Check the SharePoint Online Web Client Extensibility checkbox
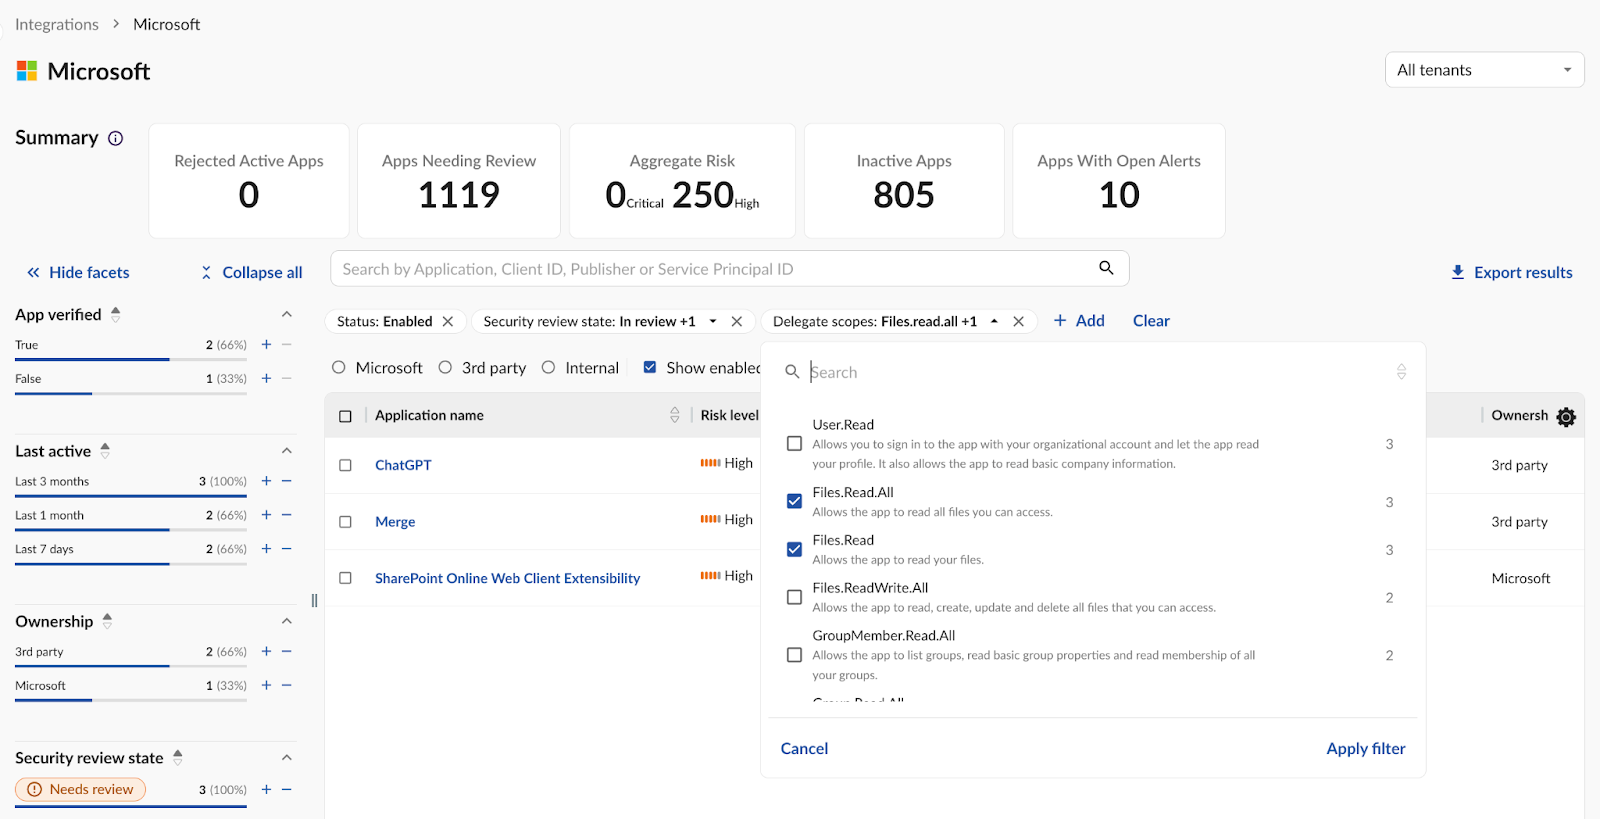 [x=346, y=578]
